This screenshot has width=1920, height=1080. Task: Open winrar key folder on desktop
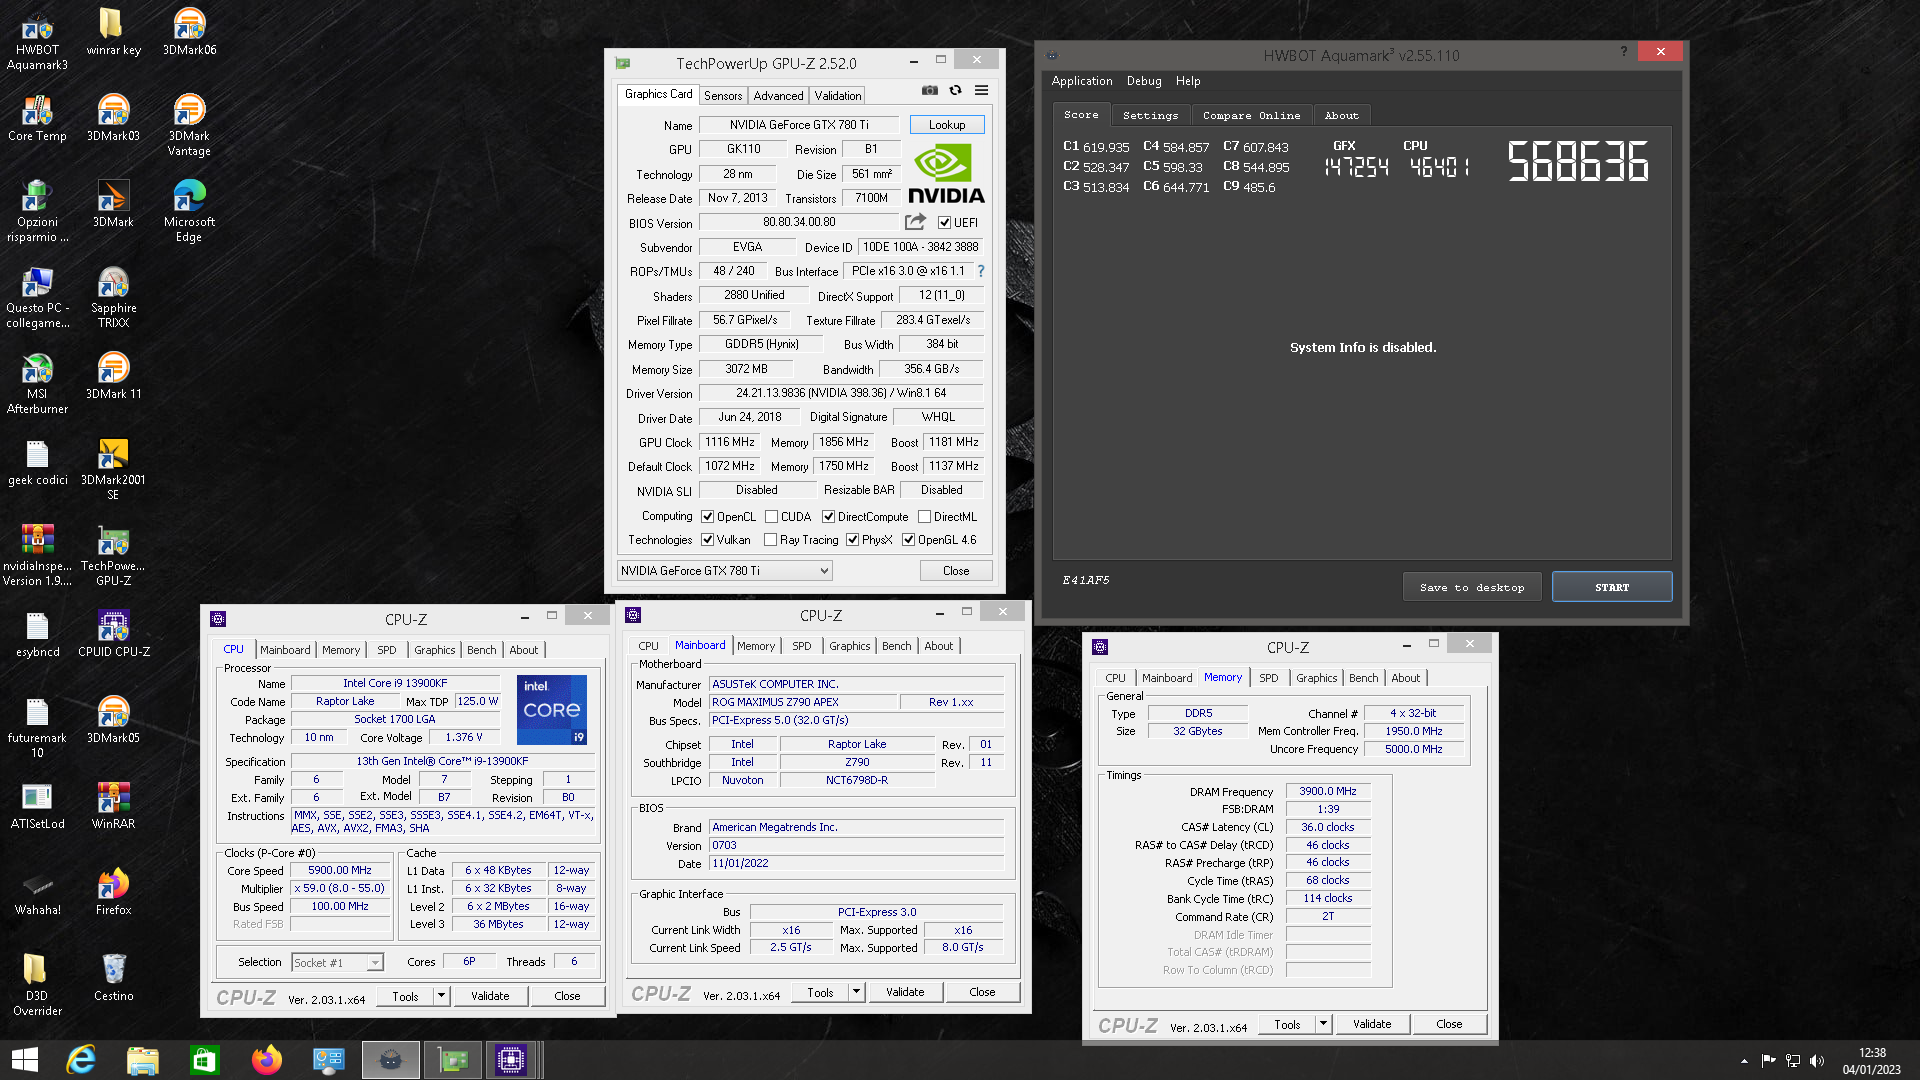pyautogui.click(x=113, y=32)
